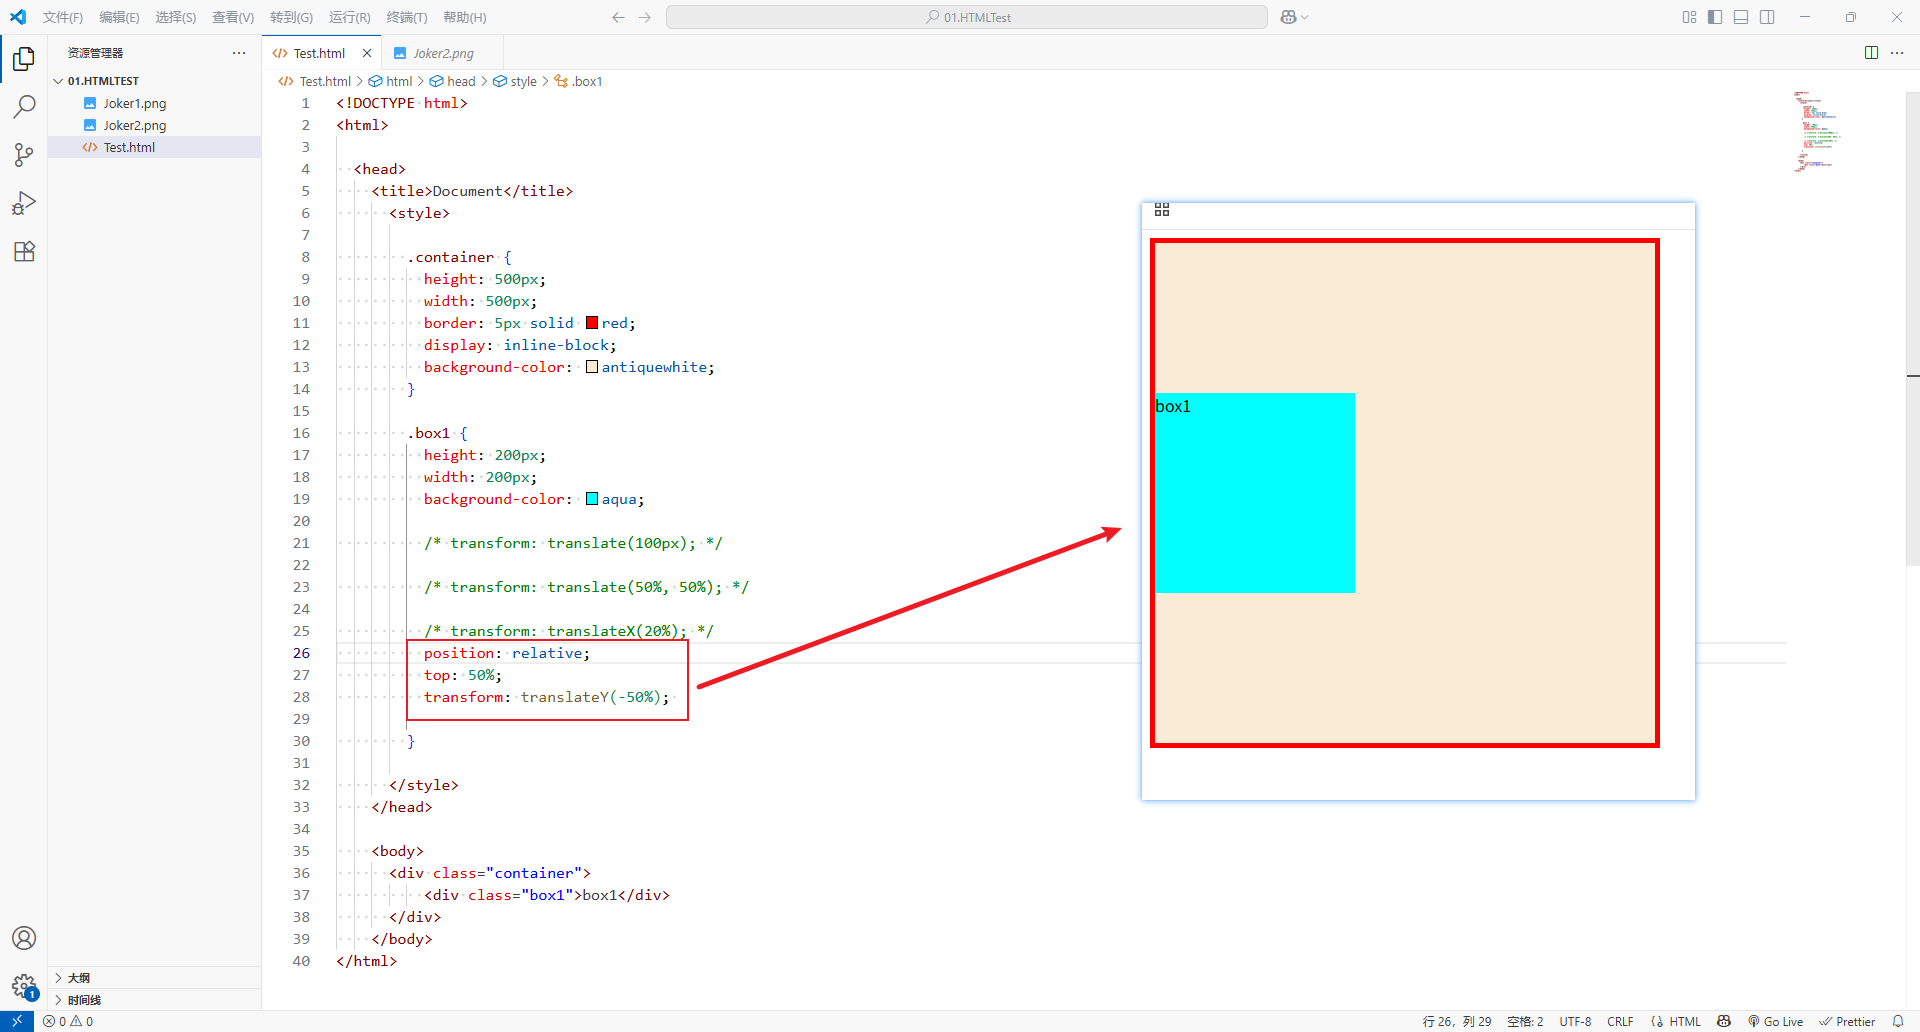Show errors and warnings count in status bar

(68, 1021)
